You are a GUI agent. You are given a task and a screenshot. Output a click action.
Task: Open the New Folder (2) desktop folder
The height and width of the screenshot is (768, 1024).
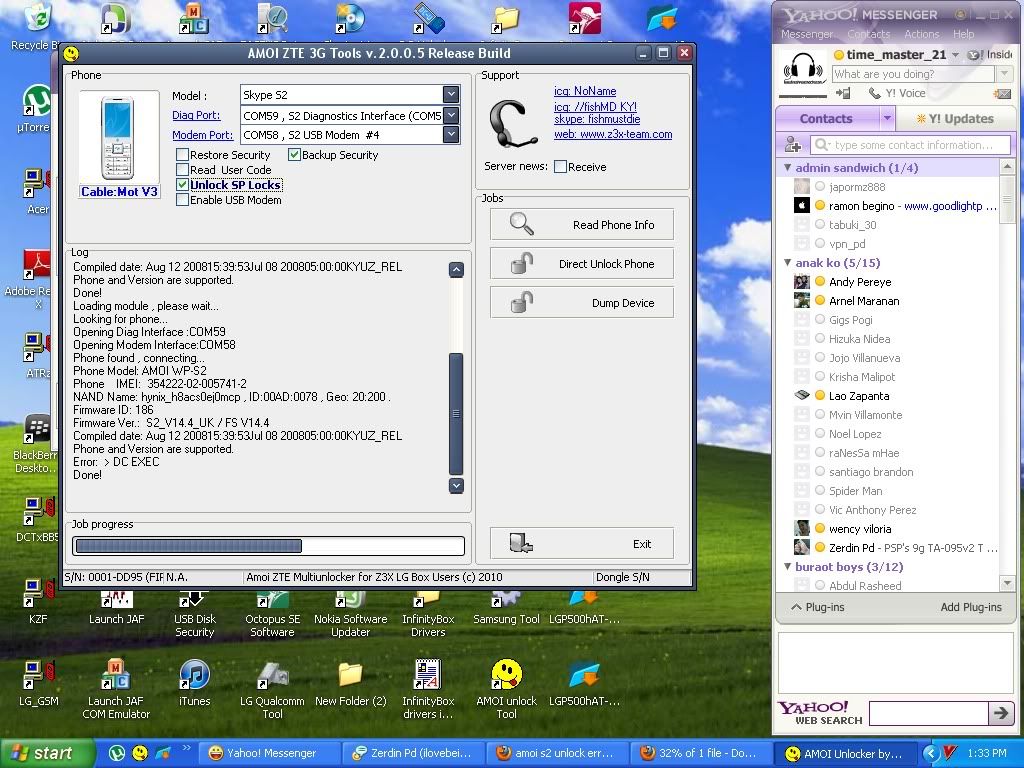[350, 675]
